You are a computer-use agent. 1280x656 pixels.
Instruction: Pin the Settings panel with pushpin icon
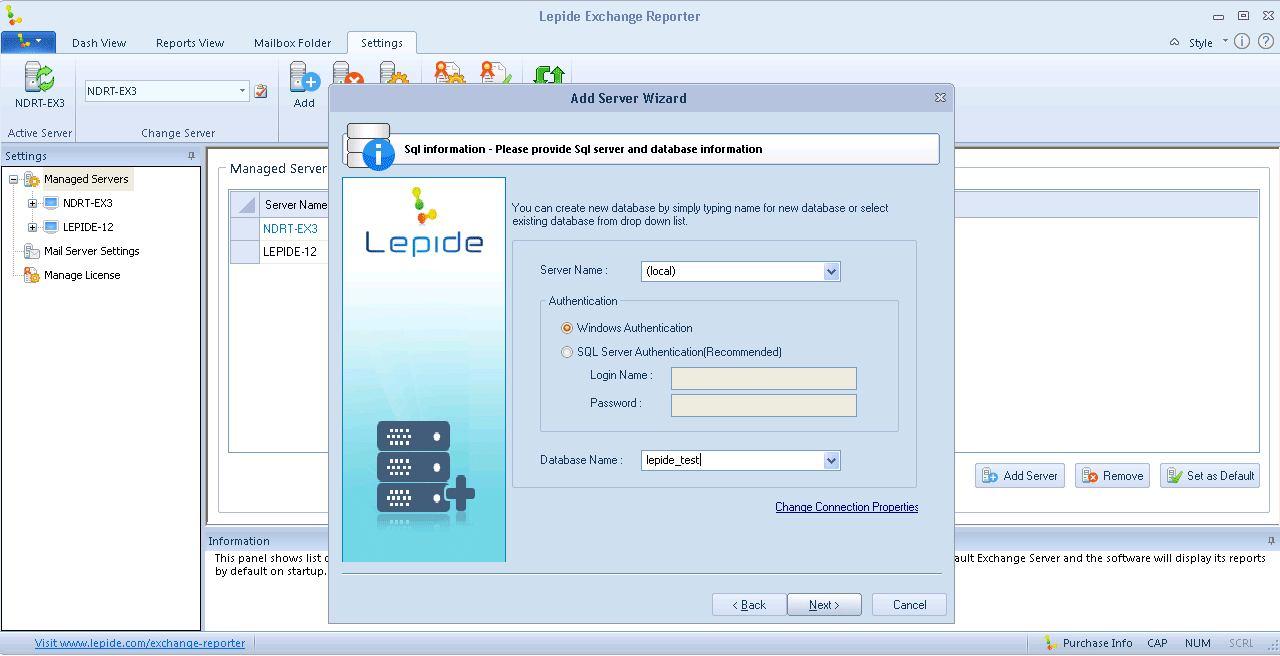pos(191,156)
